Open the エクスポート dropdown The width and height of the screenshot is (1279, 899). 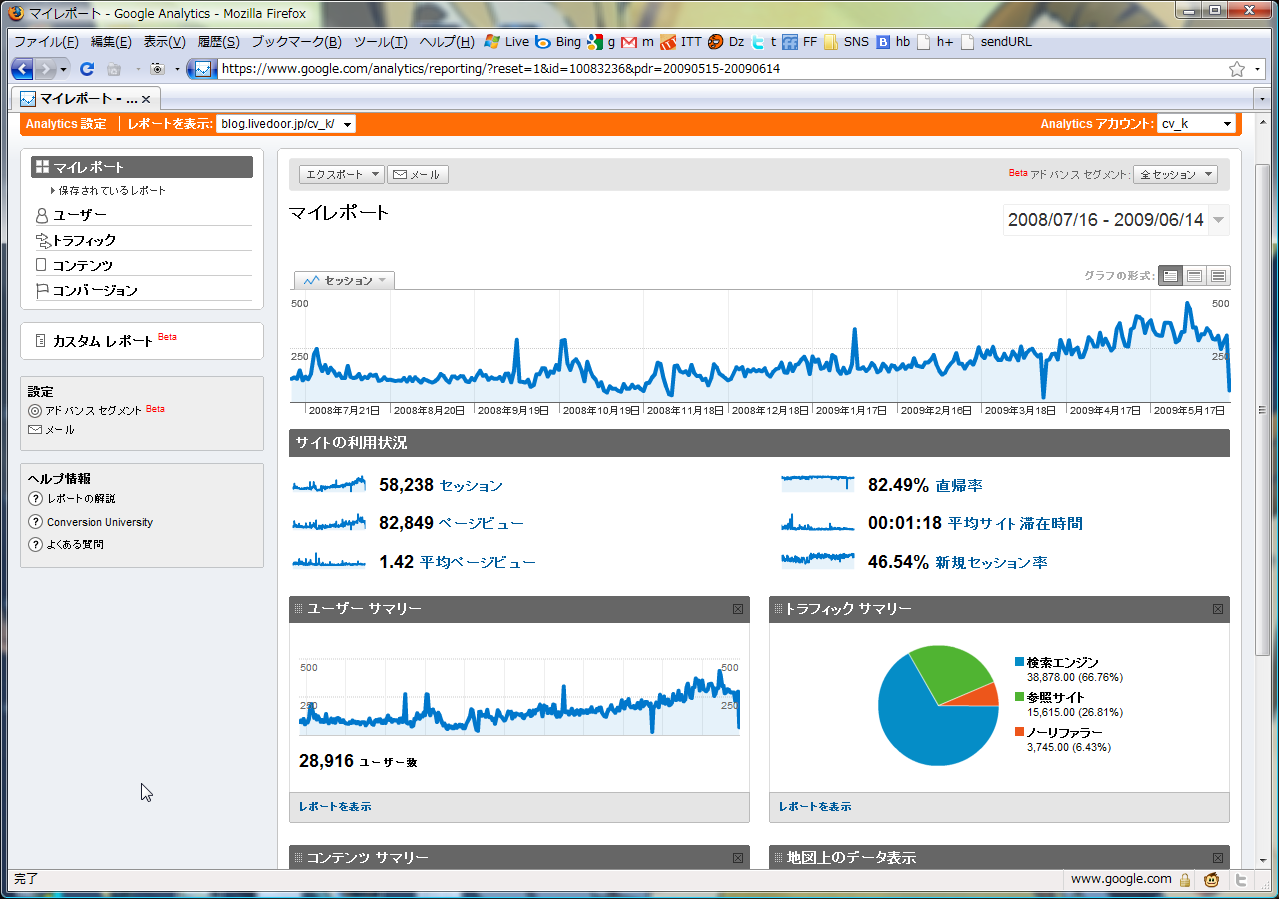[341, 174]
